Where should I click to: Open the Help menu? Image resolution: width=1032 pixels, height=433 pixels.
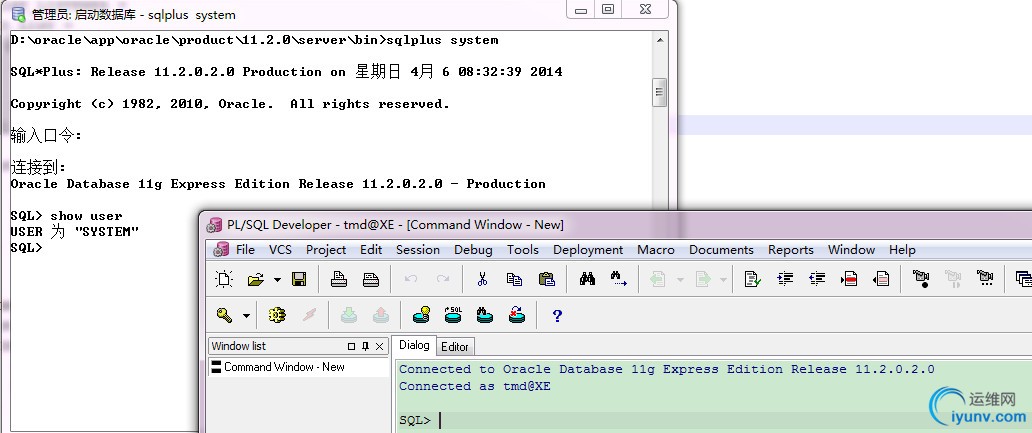click(x=902, y=250)
